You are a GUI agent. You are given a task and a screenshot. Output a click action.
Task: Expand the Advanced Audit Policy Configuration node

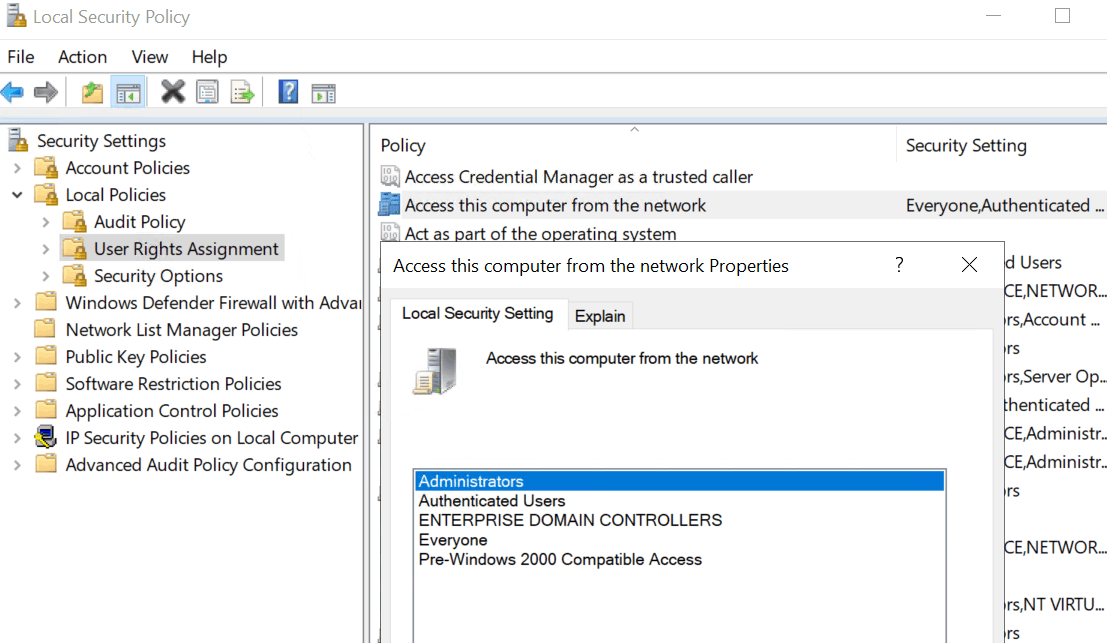click(18, 465)
